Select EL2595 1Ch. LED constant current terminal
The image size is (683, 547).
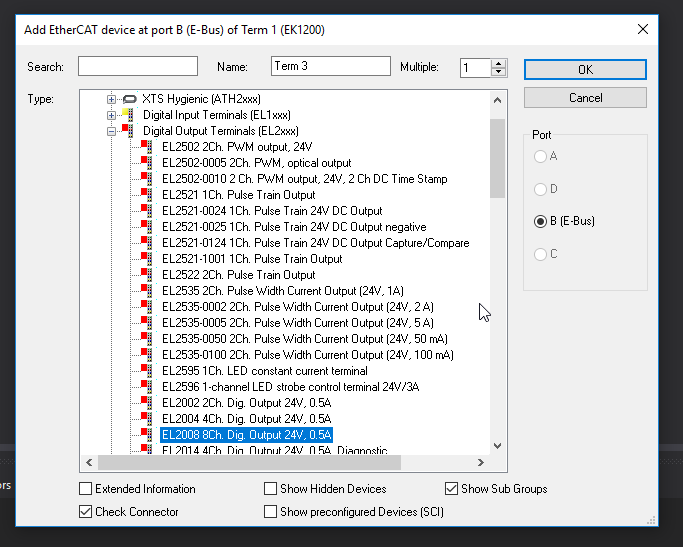click(265, 371)
